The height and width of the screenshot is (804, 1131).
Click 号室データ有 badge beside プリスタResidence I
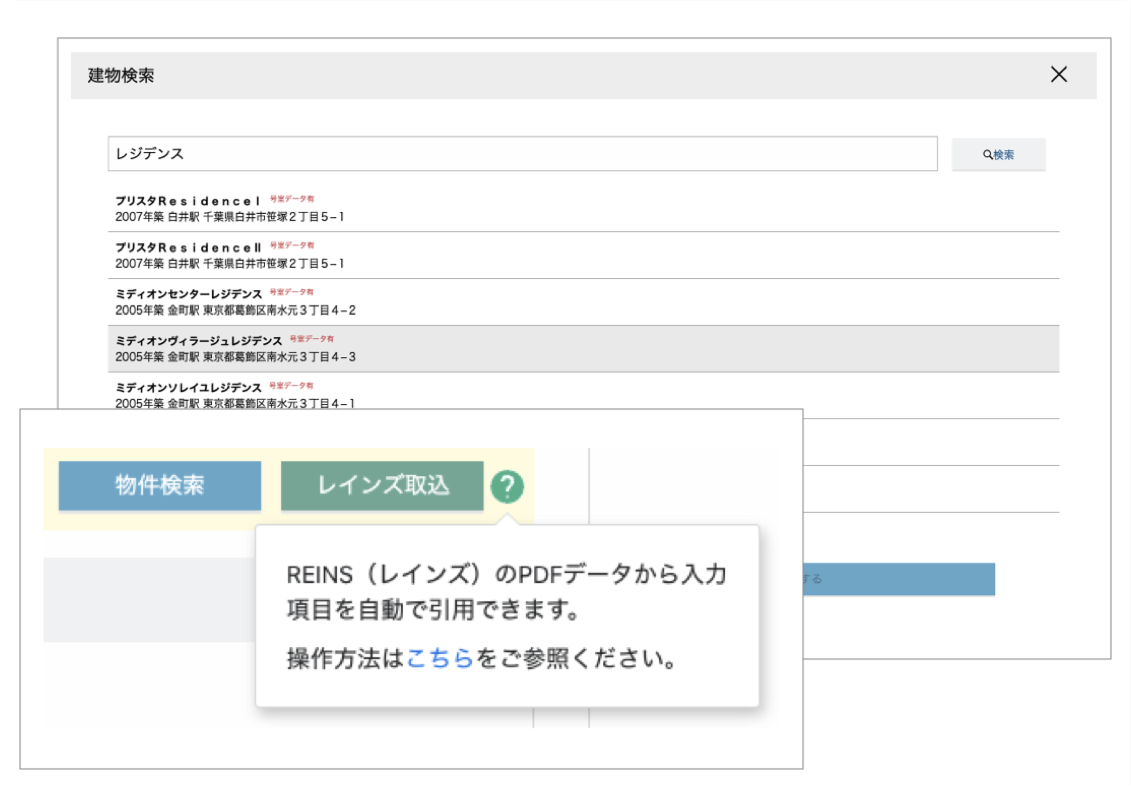[x=292, y=199]
